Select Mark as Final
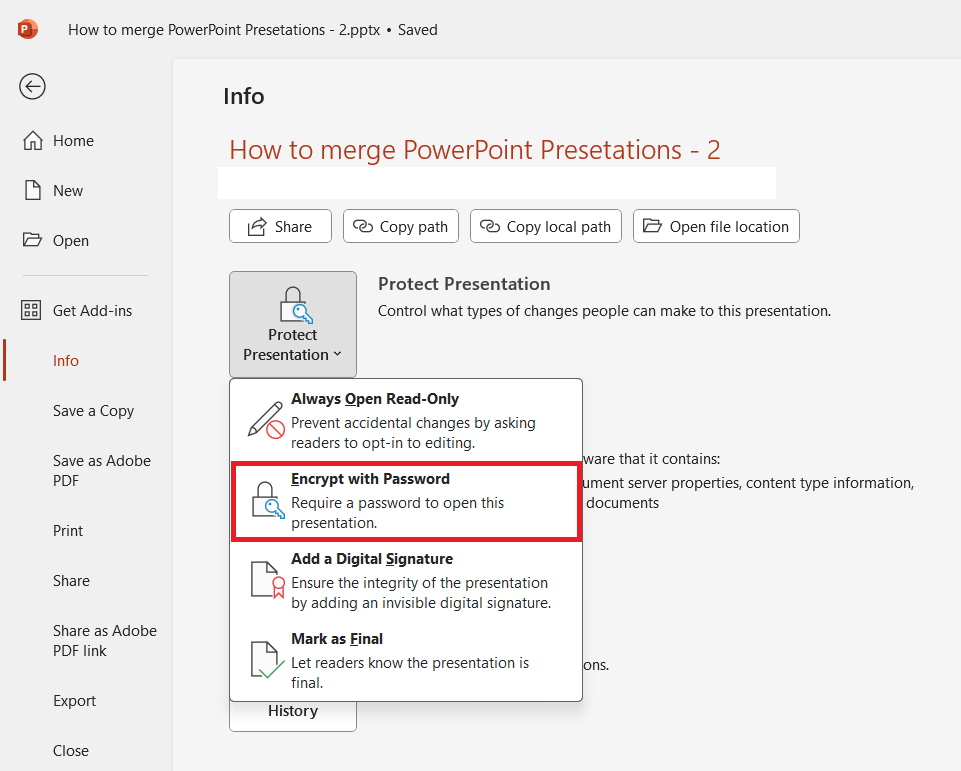 click(x=406, y=660)
